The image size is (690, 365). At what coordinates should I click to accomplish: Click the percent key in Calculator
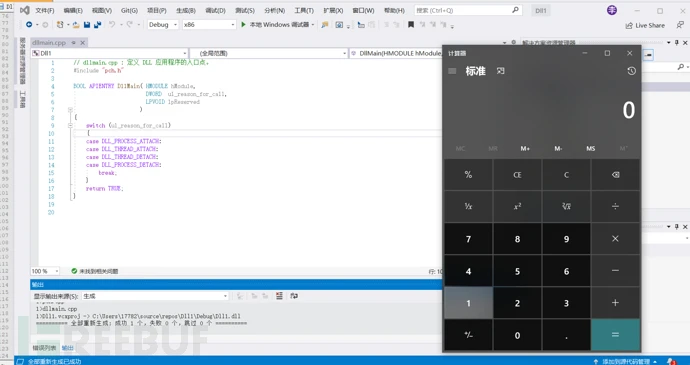coord(468,175)
